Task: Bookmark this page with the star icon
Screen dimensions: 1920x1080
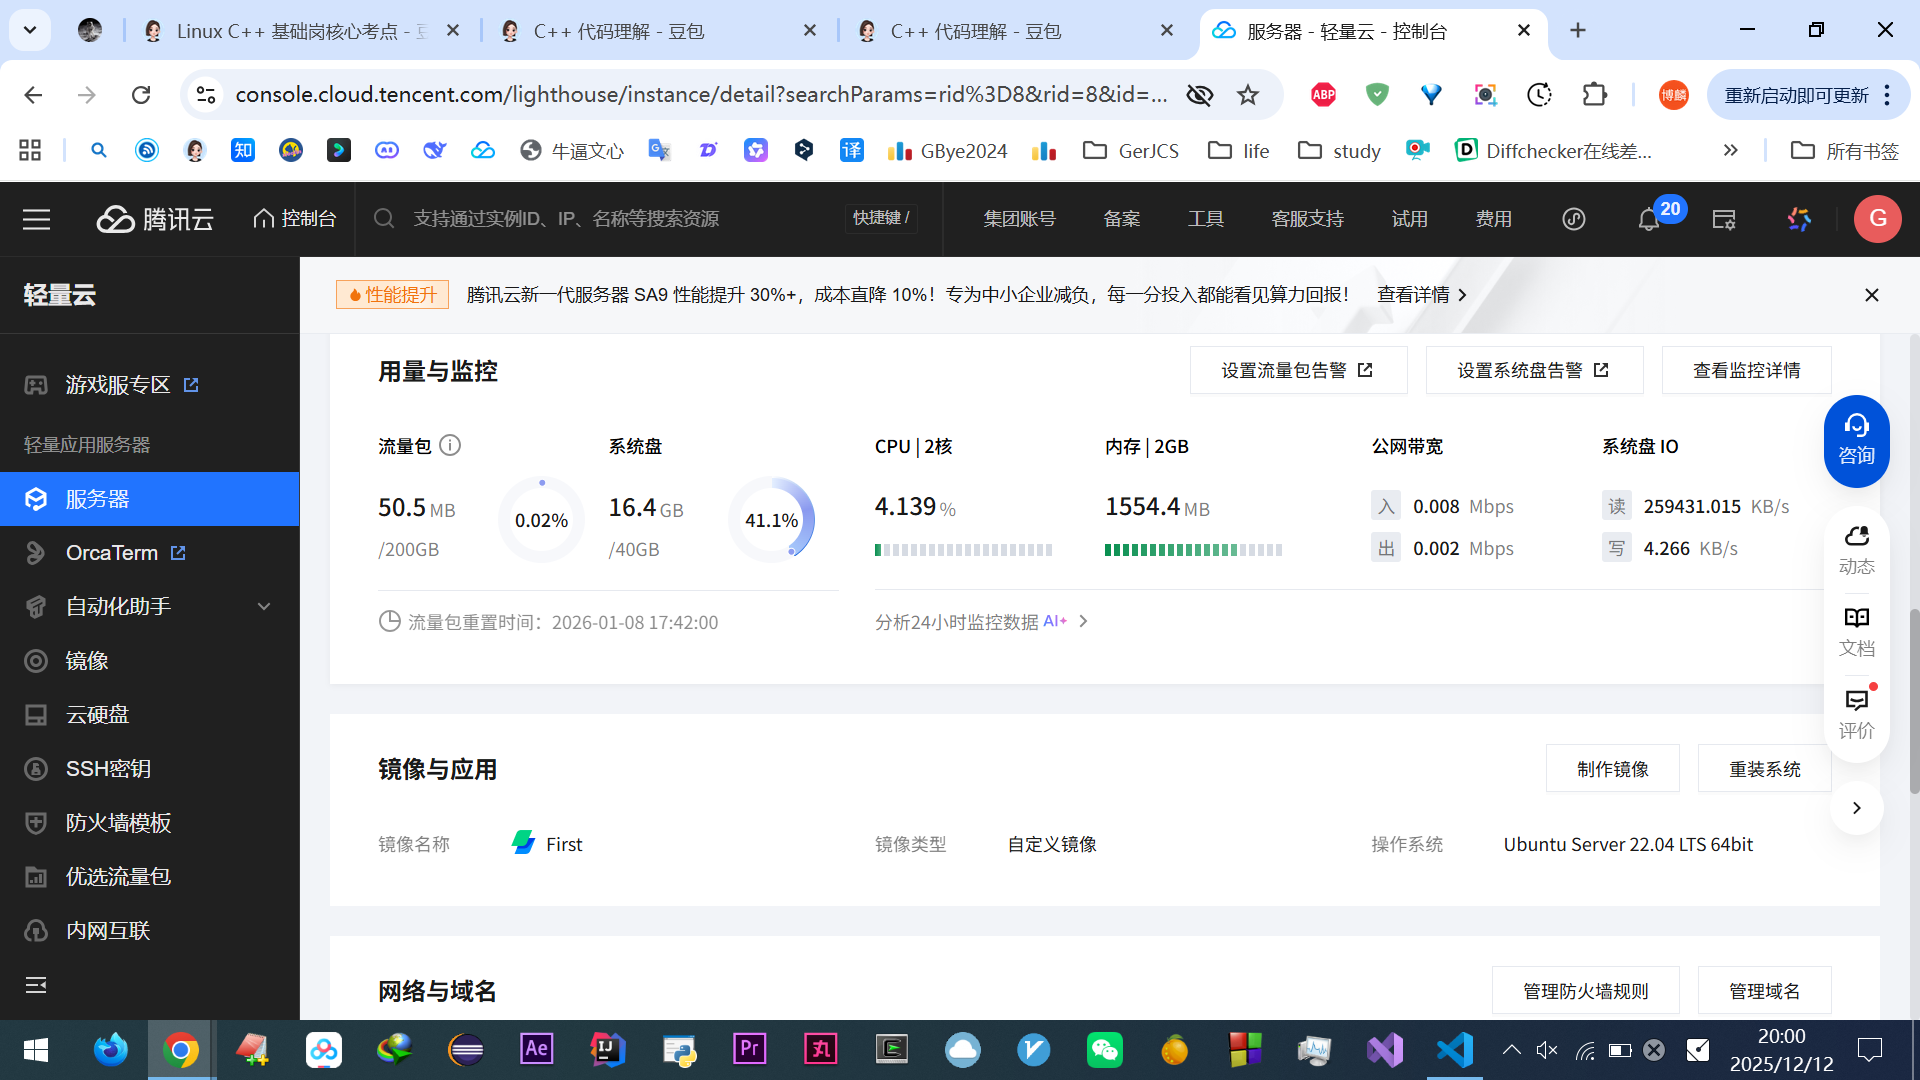Action: [x=1248, y=94]
